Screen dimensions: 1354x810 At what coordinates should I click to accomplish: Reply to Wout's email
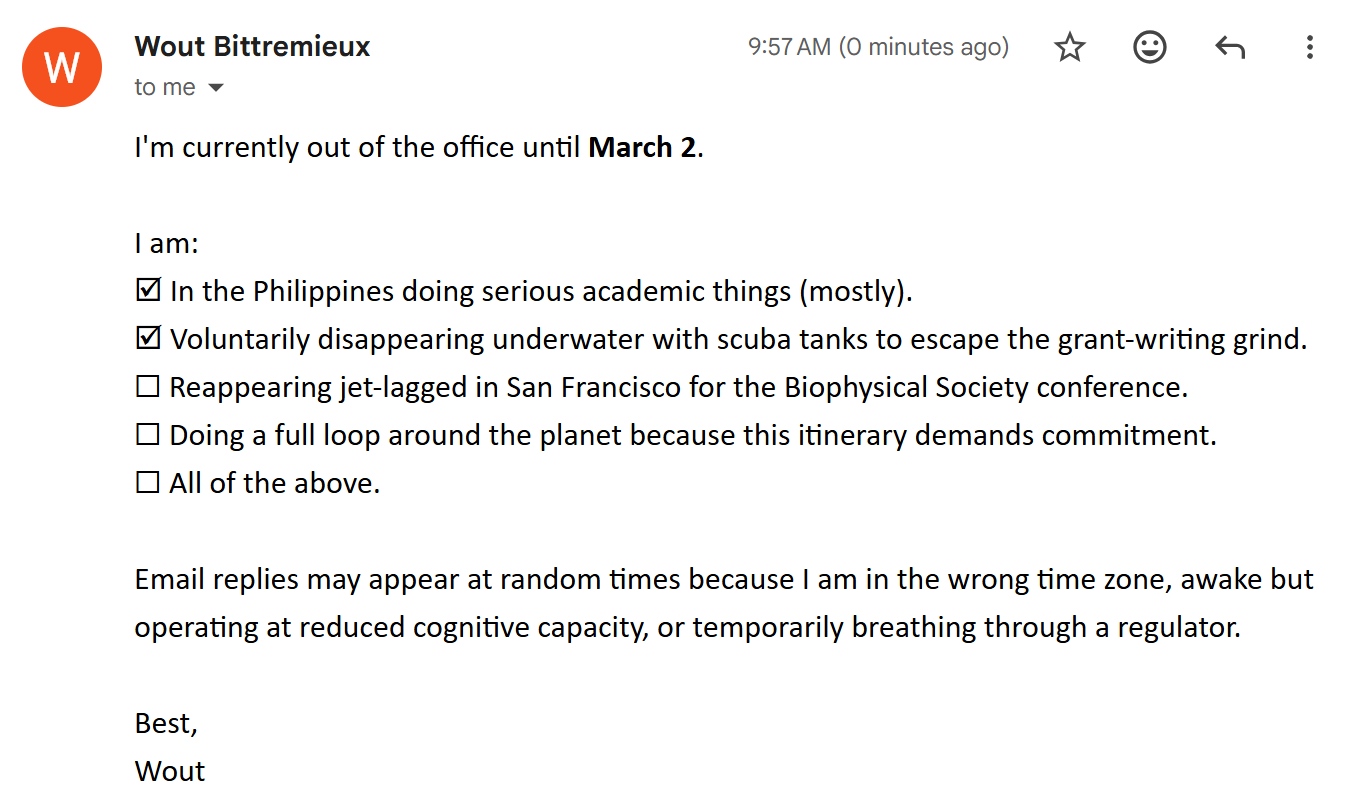pos(1230,47)
